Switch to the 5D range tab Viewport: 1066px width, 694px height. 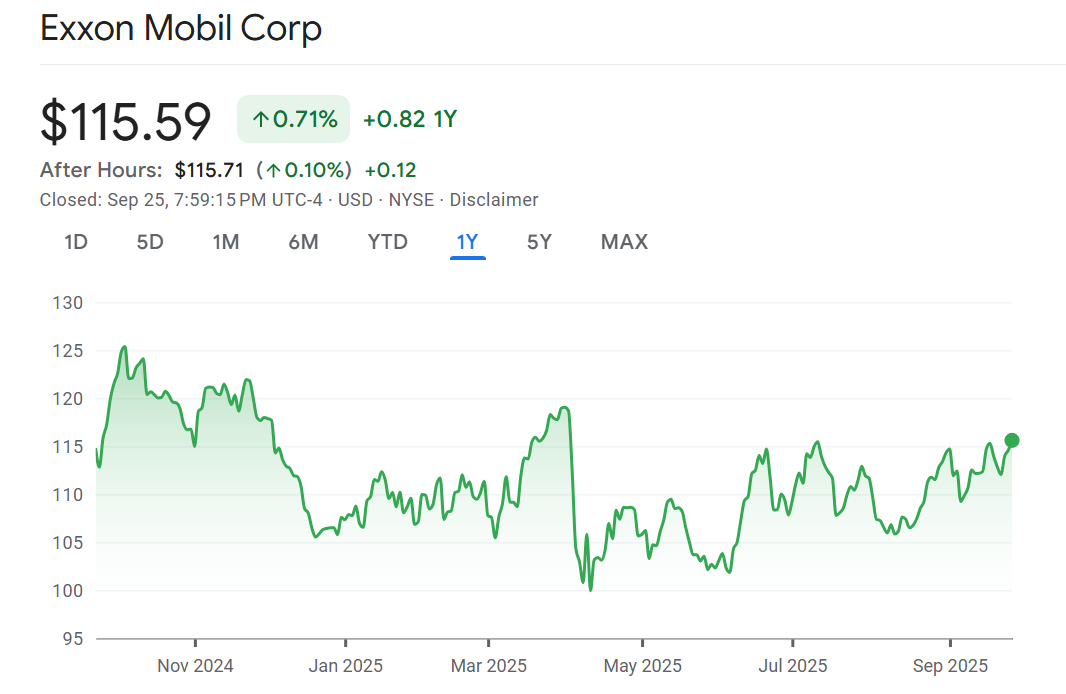click(150, 242)
